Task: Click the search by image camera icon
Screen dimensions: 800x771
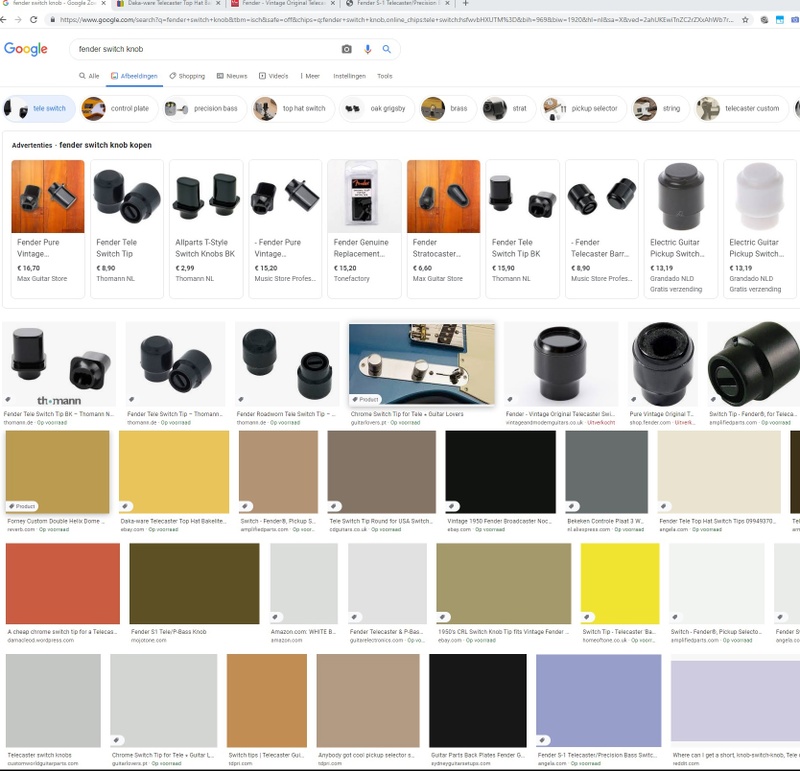Action: [346, 49]
